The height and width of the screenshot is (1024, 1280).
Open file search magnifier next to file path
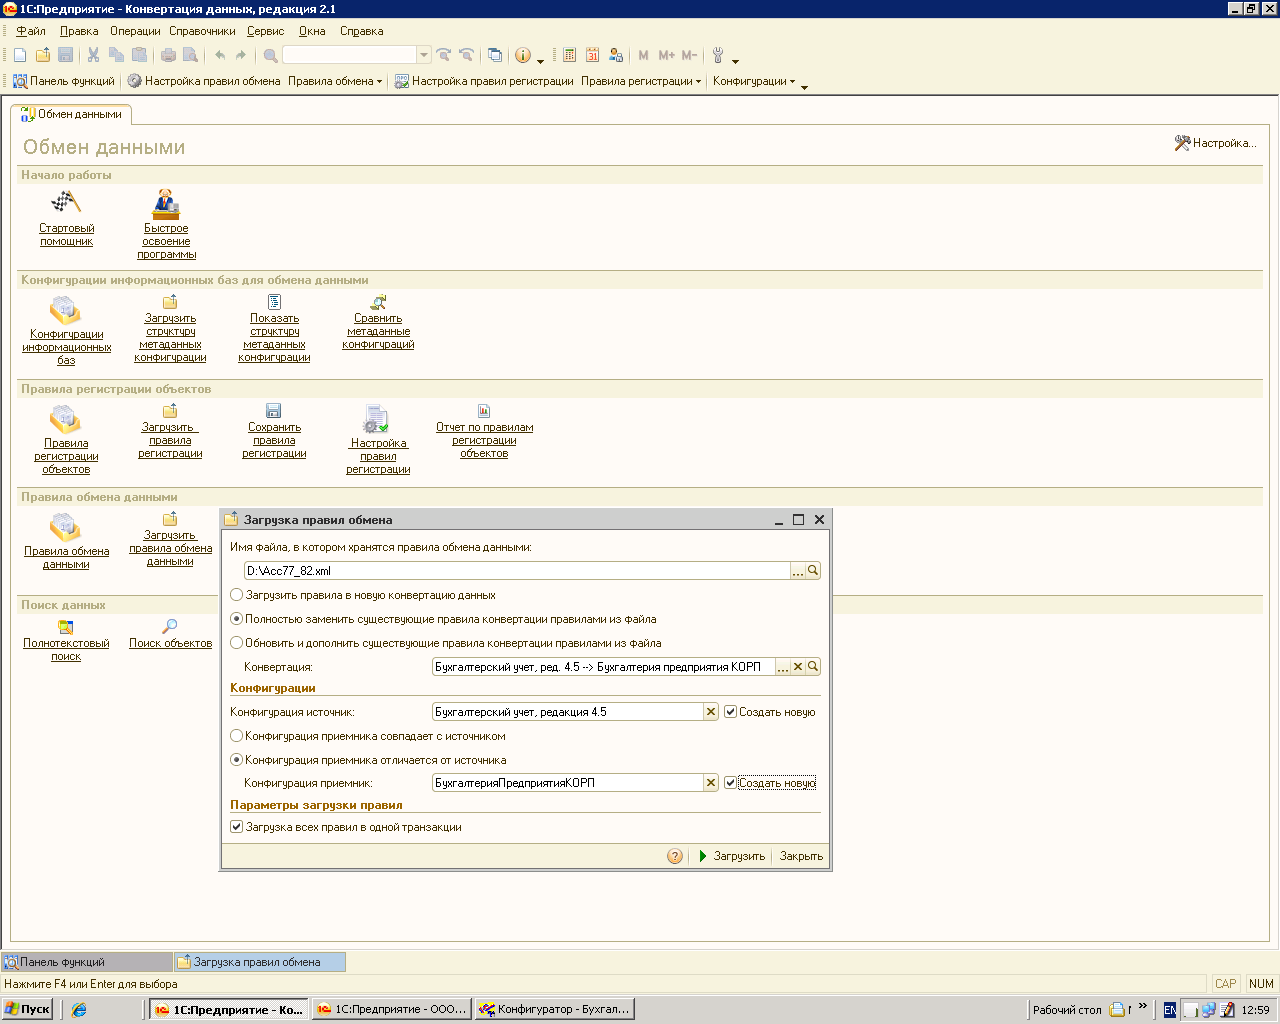[x=813, y=571]
